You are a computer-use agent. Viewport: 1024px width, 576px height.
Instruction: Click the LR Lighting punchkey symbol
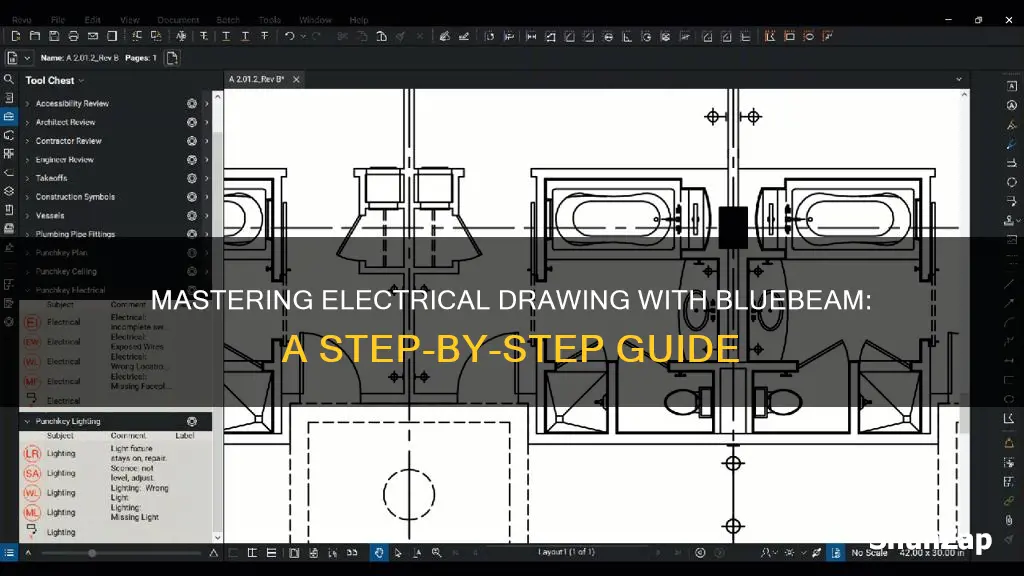[32, 453]
